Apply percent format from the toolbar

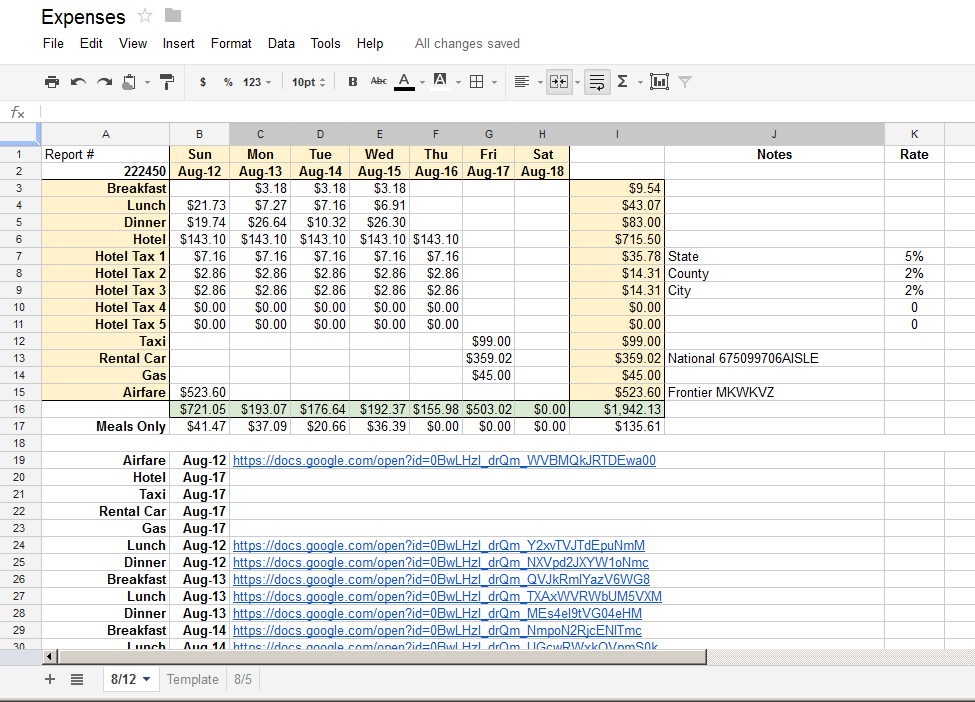tap(228, 82)
